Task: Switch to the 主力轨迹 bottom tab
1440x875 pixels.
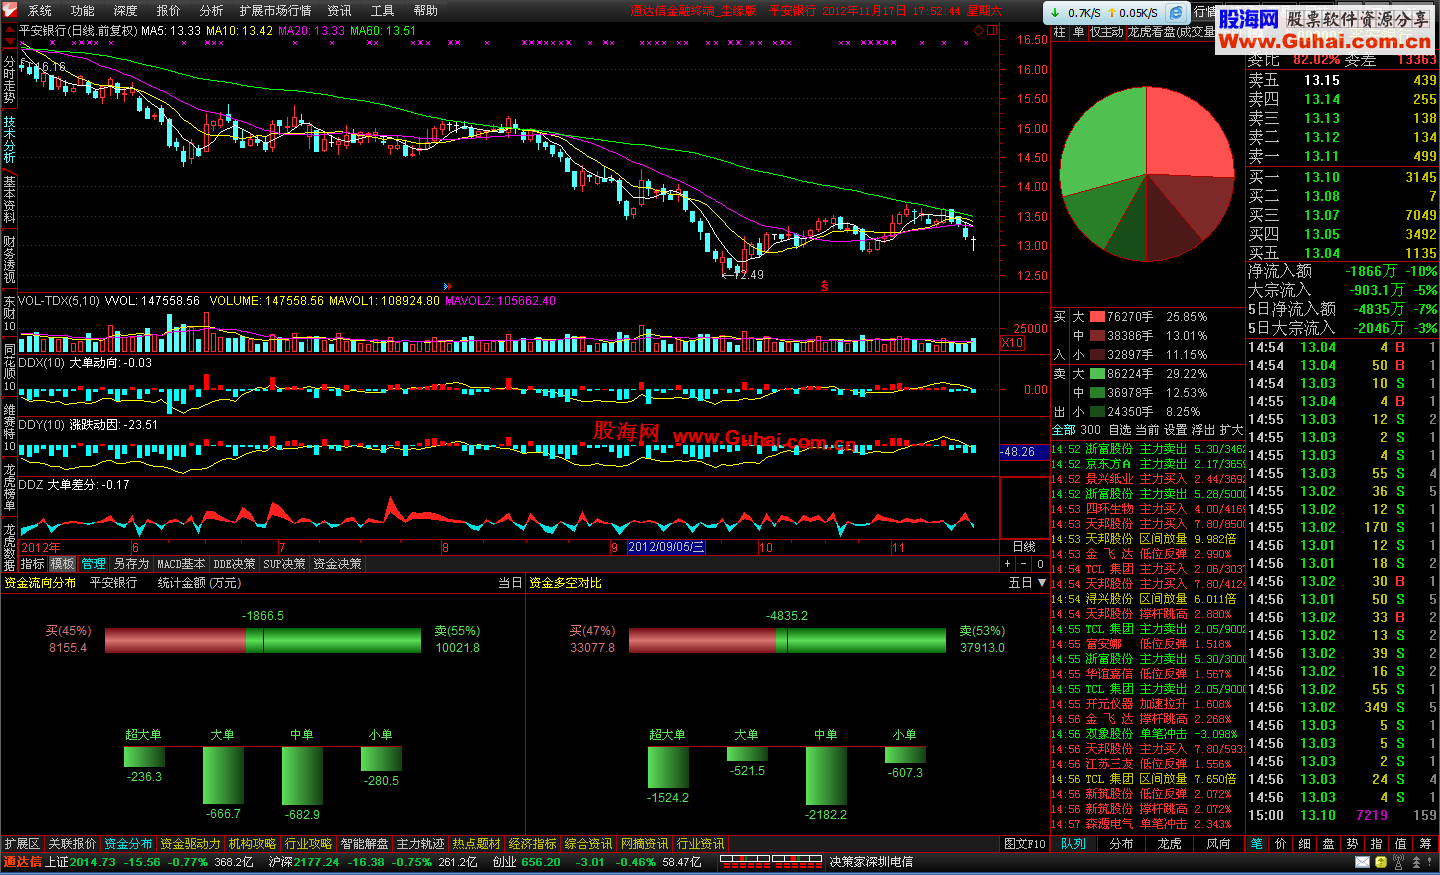Action: point(420,844)
